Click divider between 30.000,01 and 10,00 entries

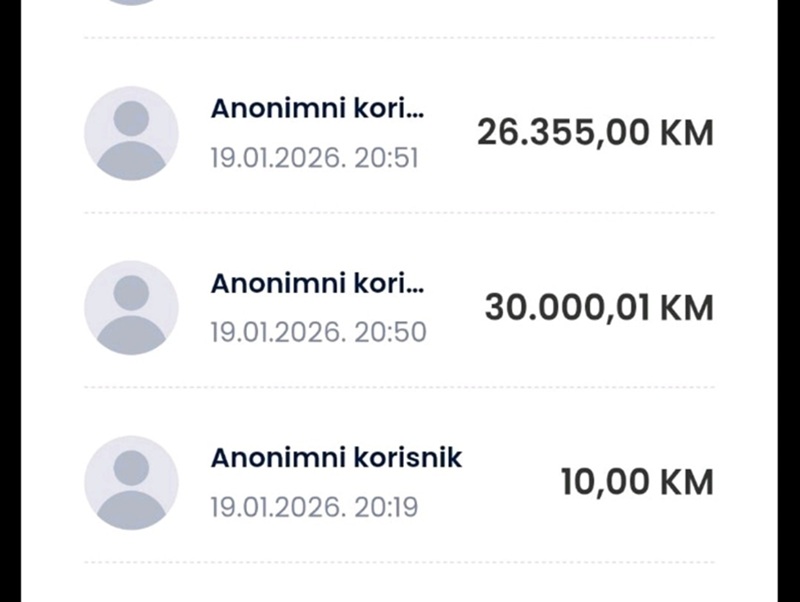point(399,387)
